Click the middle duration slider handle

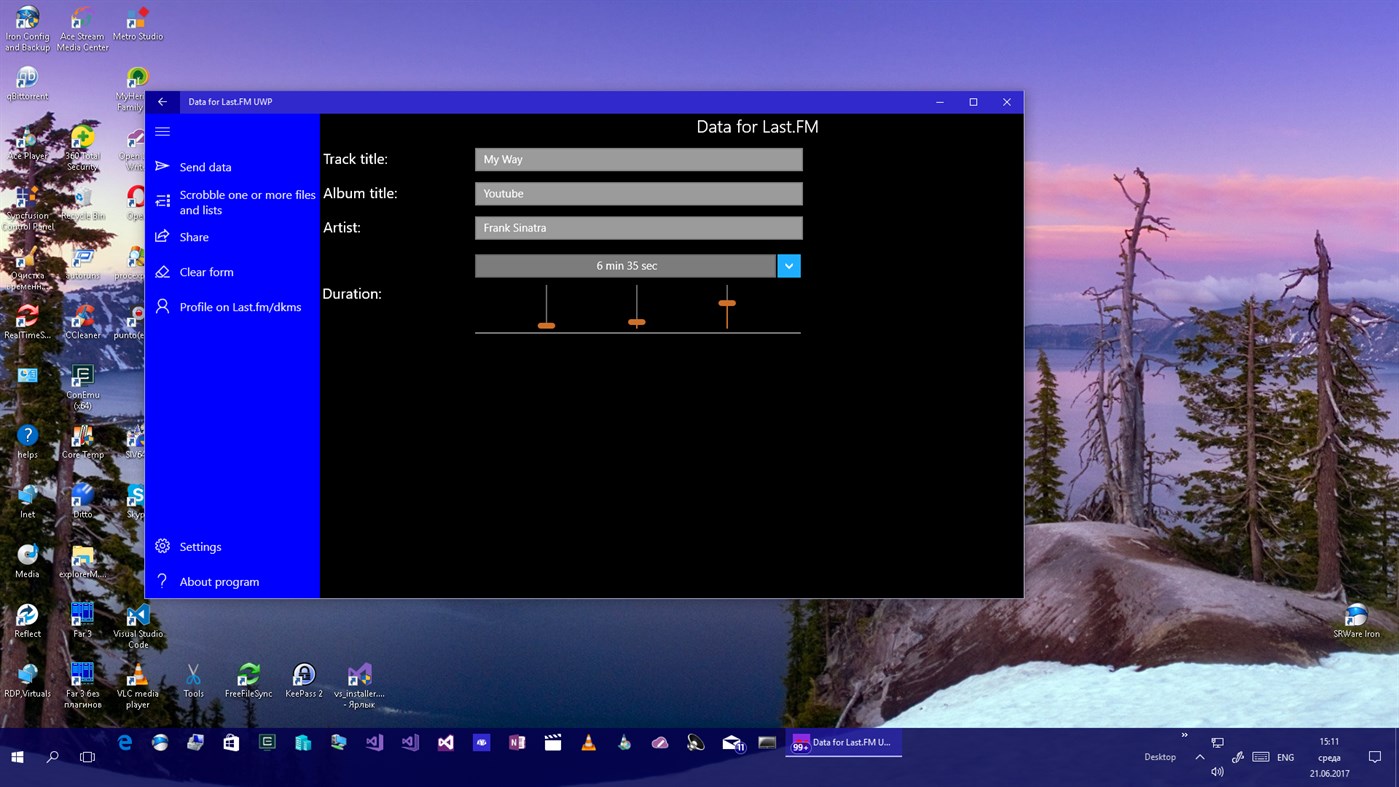point(637,322)
